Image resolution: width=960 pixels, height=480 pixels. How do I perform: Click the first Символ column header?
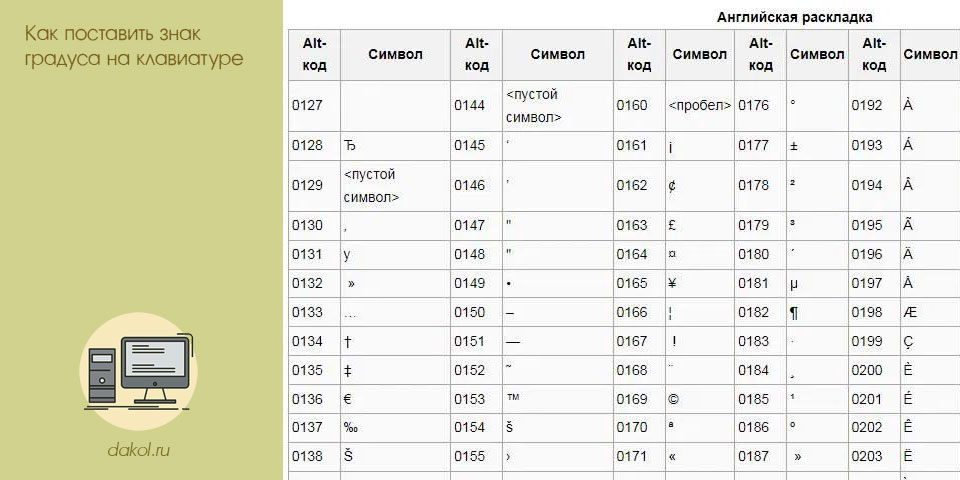tap(396, 54)
